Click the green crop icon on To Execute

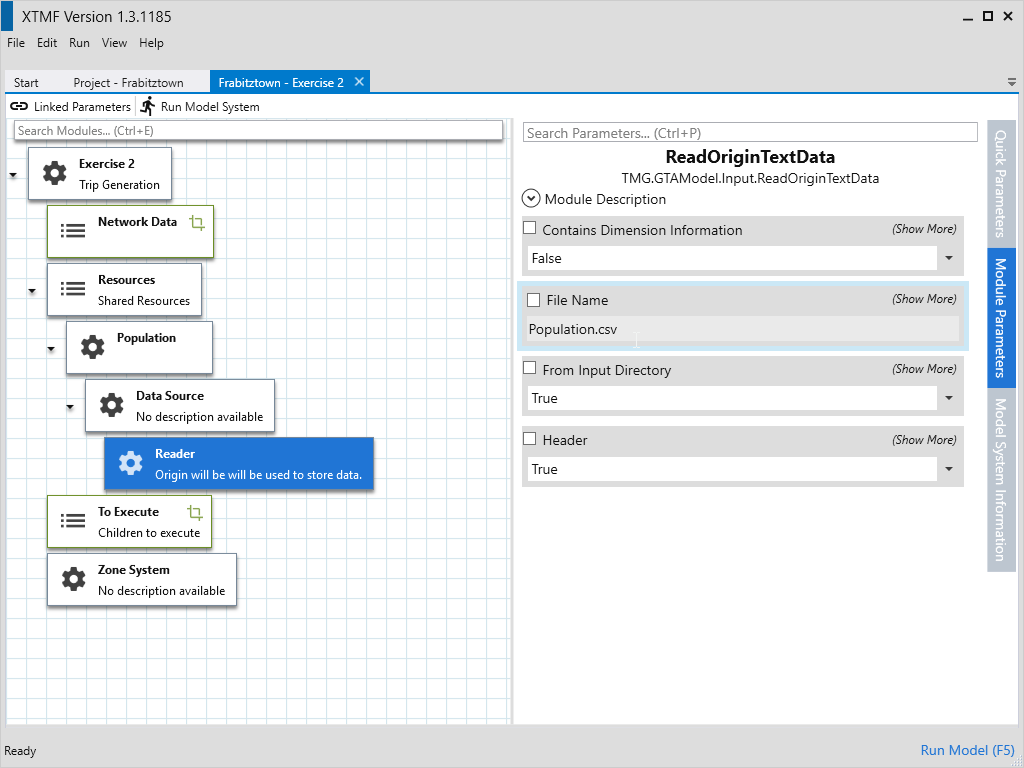click(x=195, y=513)
